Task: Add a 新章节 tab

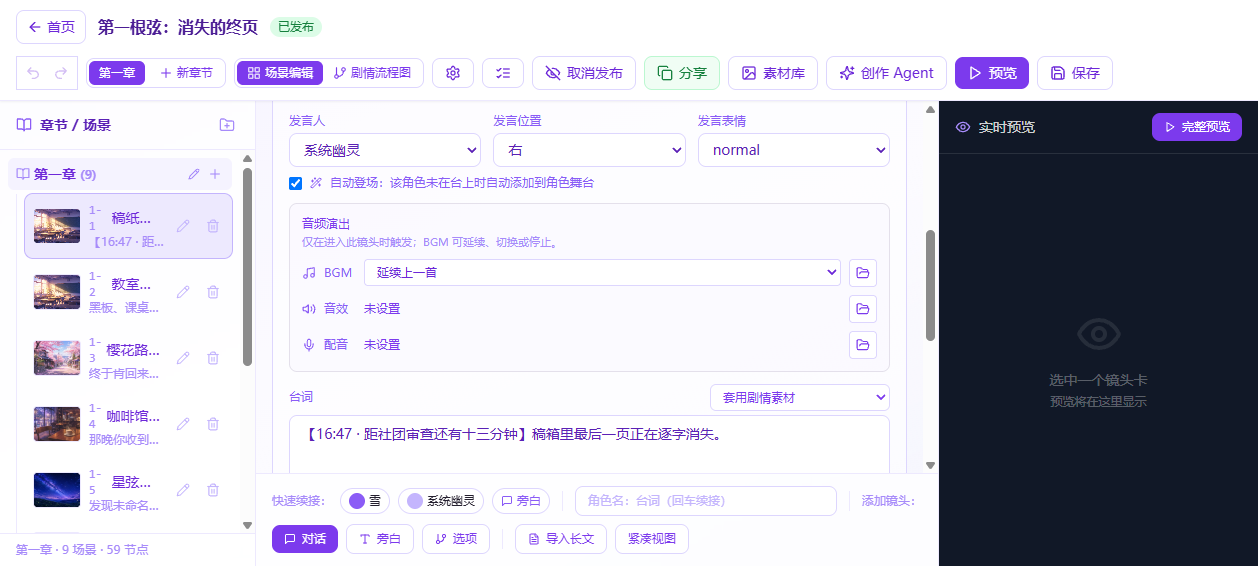Action: (186, 73)
